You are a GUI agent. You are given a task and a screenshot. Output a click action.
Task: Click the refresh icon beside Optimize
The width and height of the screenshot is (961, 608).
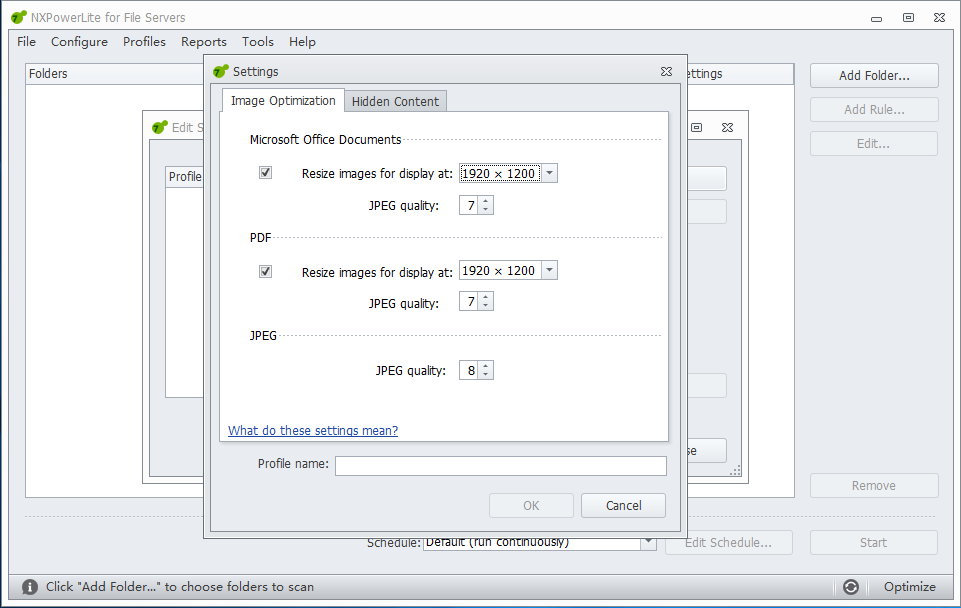pos(851,587)
